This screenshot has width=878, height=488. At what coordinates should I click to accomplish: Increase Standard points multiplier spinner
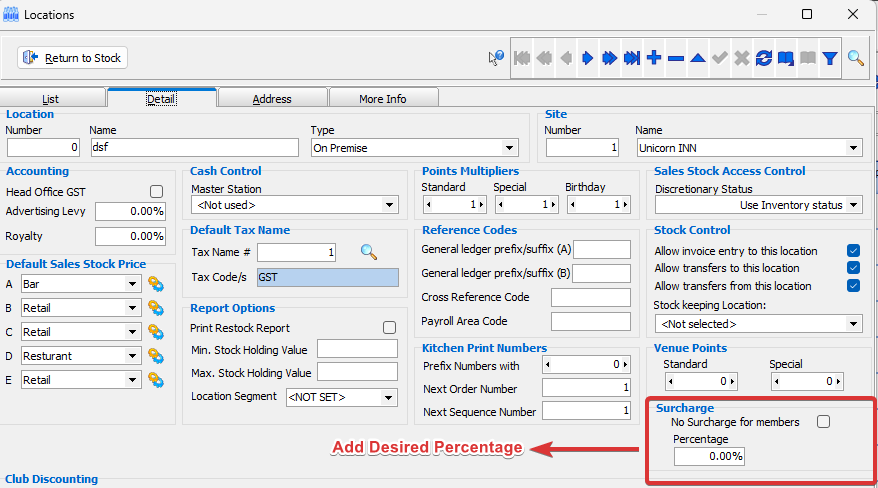click(481, 205)
